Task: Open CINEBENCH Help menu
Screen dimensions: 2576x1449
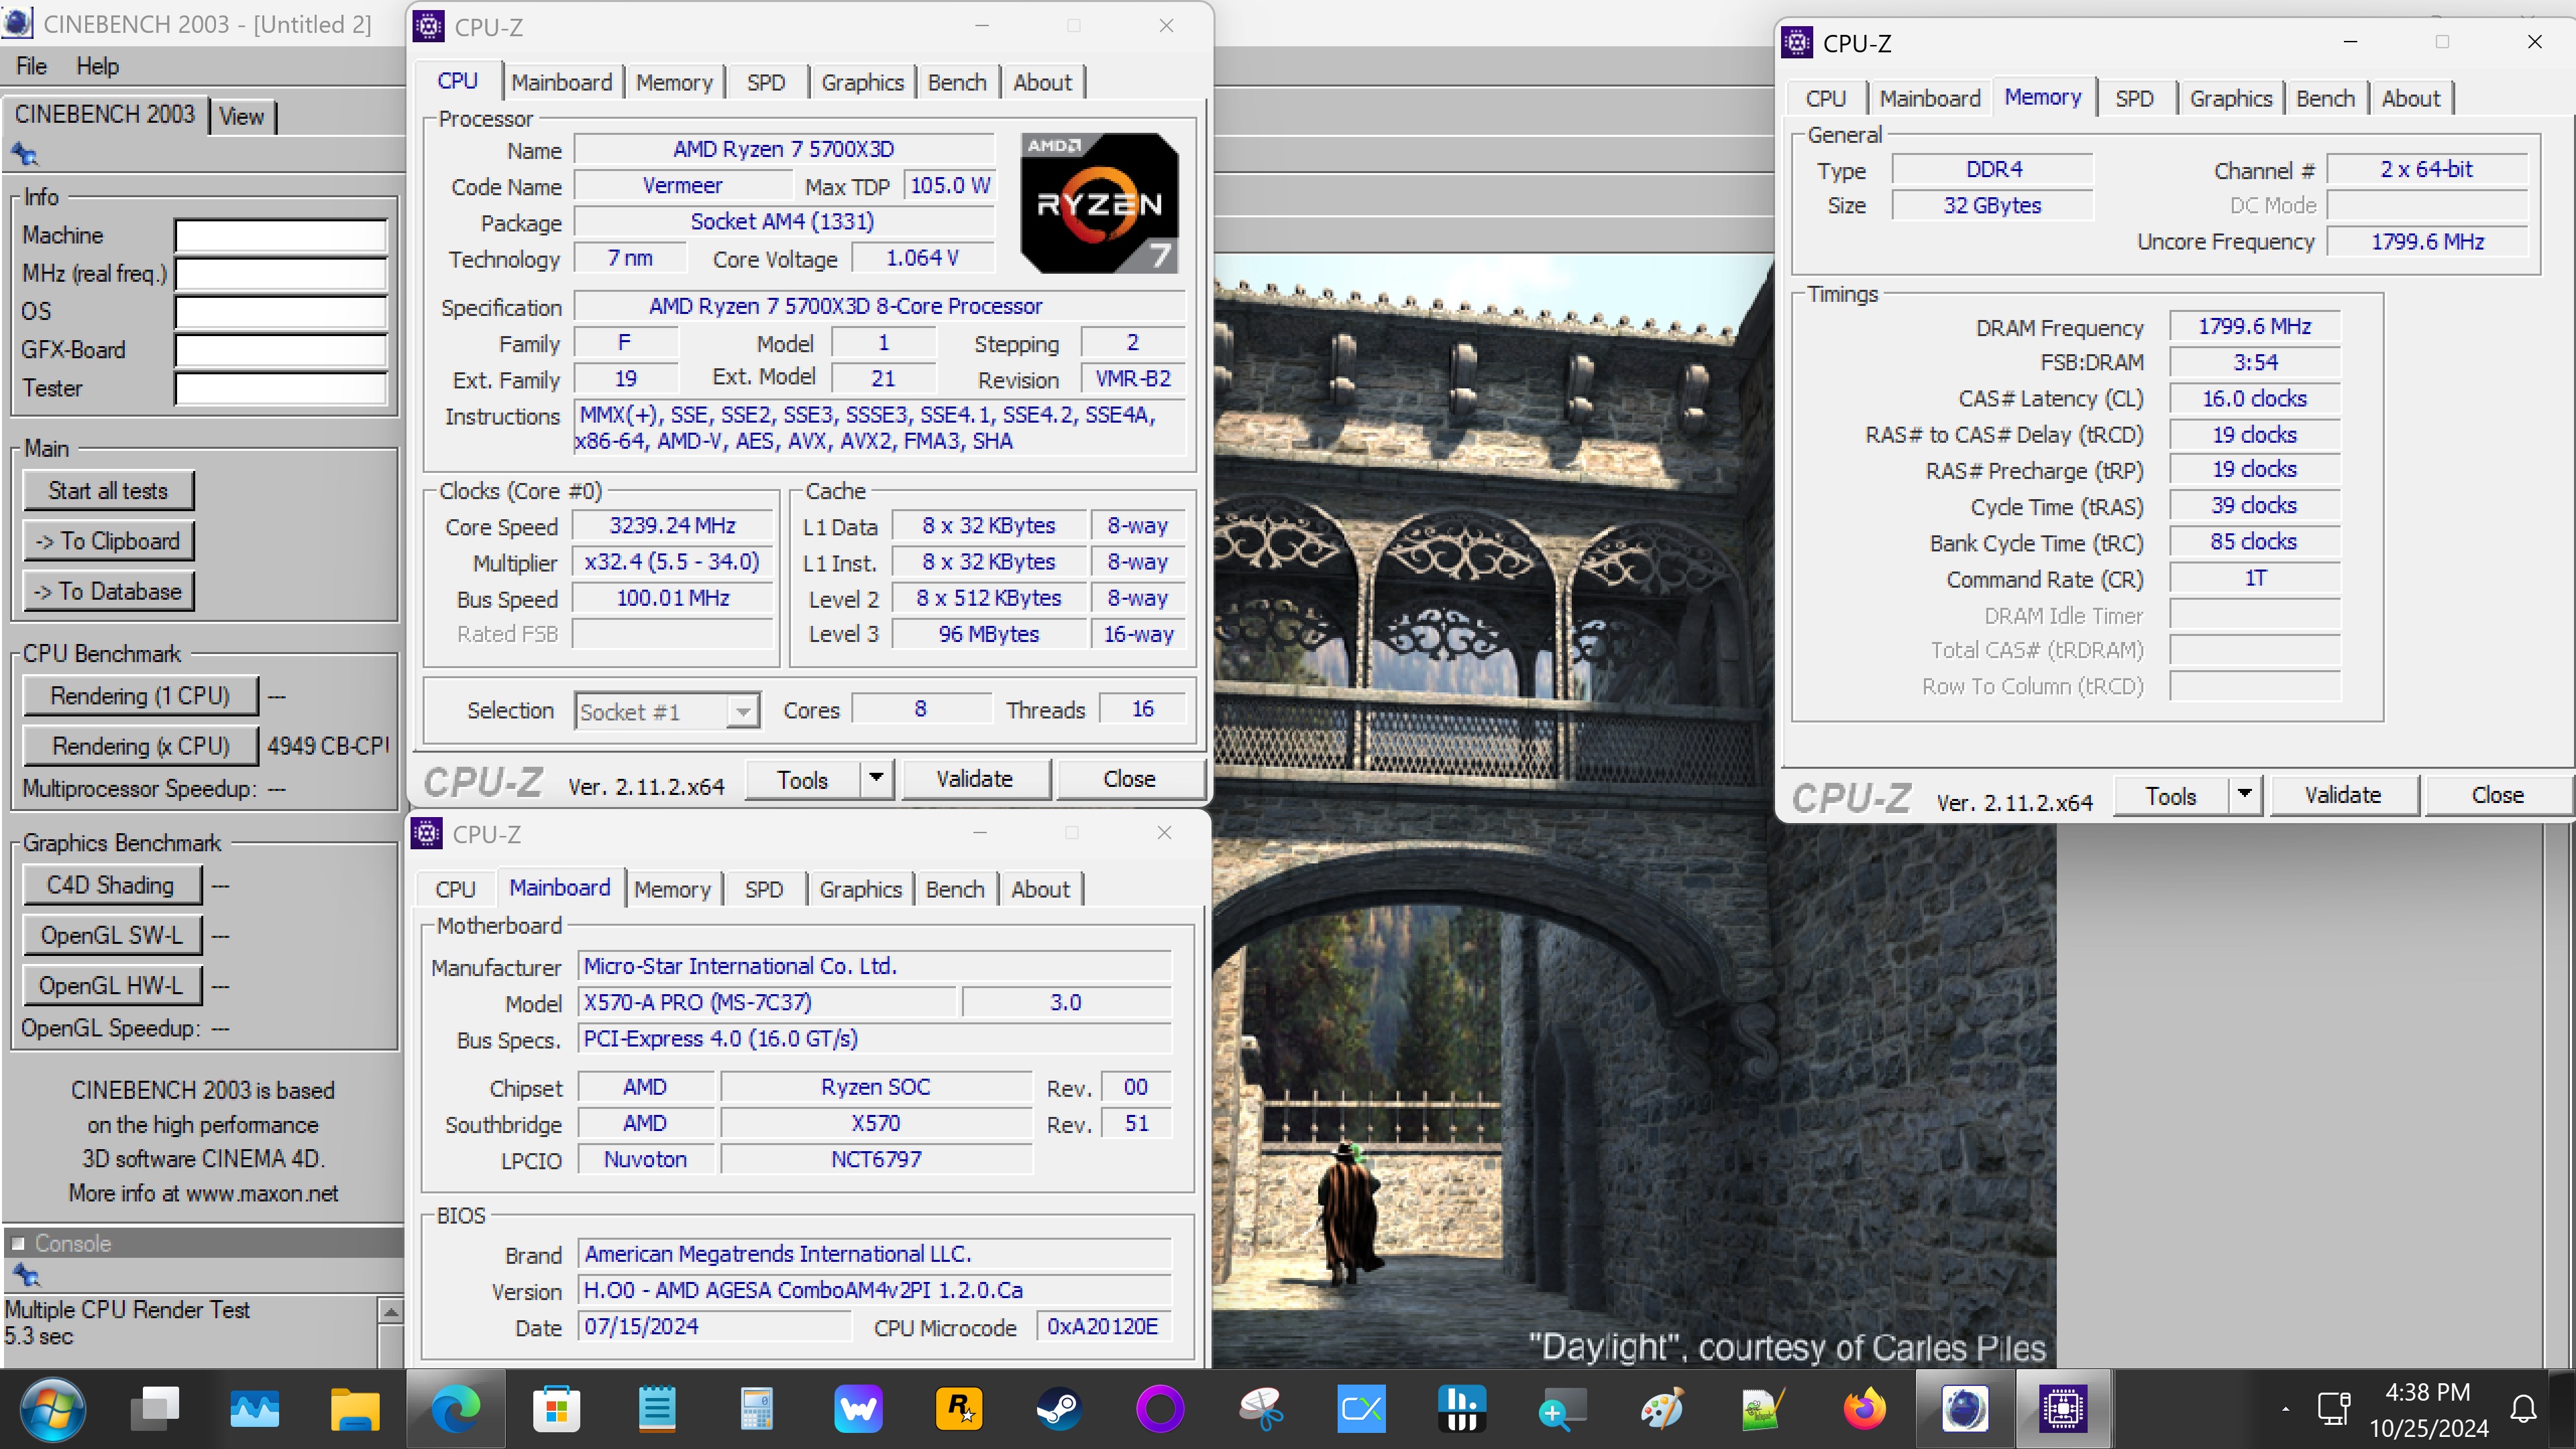Action: [97, 66]
